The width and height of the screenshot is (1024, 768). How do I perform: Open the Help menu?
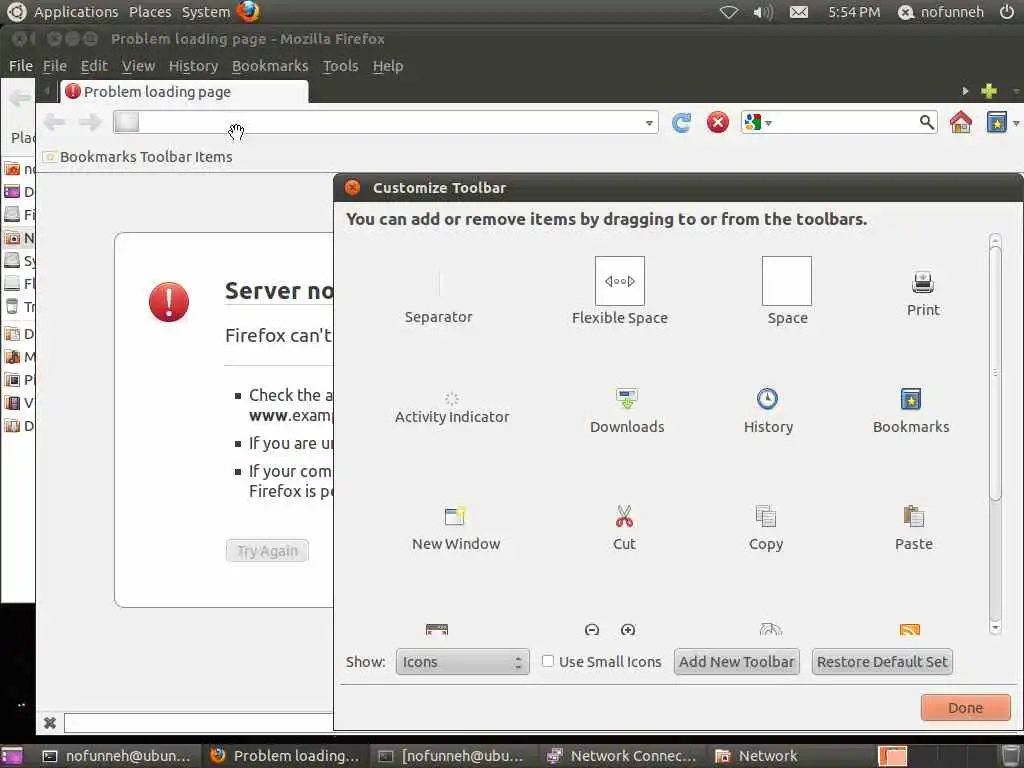click(388, 66)
